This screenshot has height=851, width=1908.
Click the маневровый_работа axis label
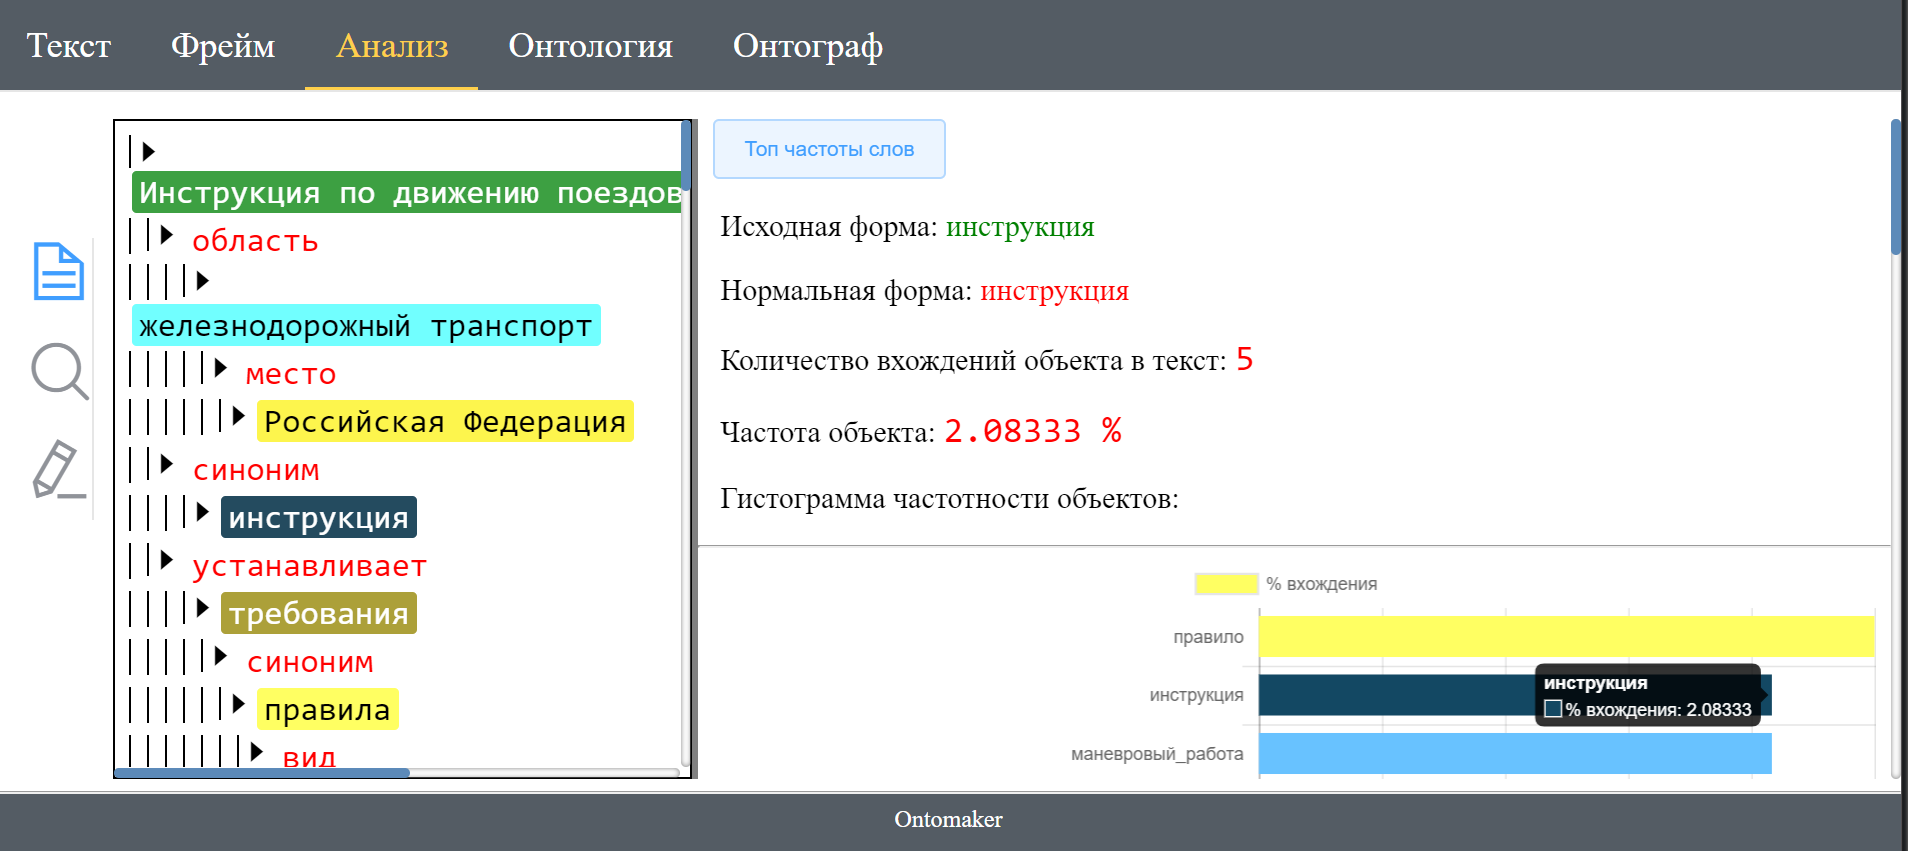point(1157,754)
